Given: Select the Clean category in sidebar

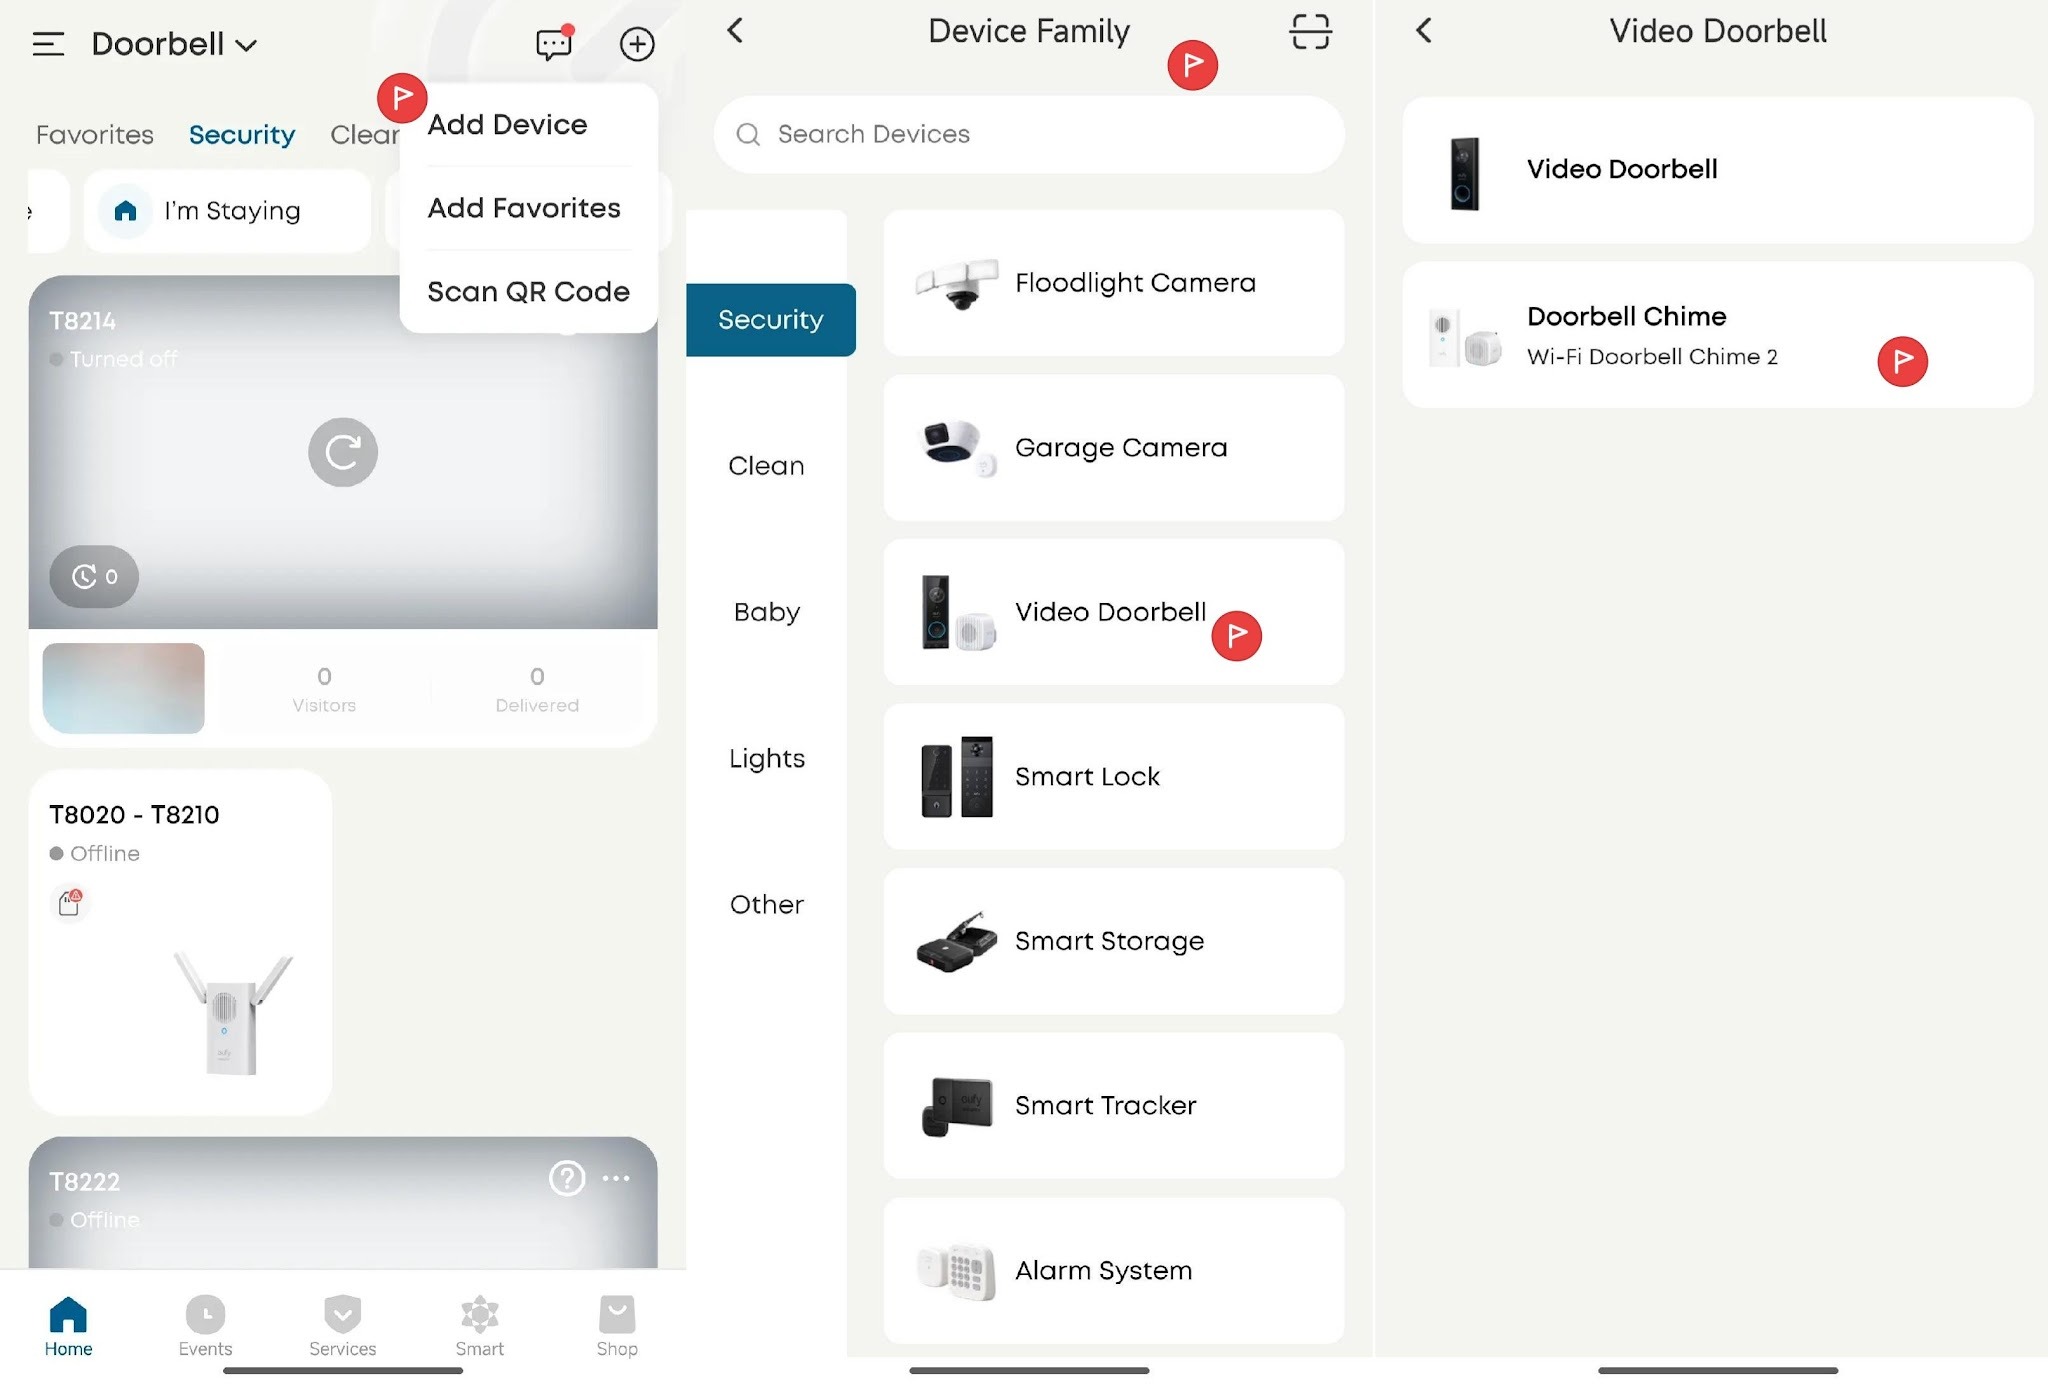Looking at the screenshot, I should pos(766,466).
